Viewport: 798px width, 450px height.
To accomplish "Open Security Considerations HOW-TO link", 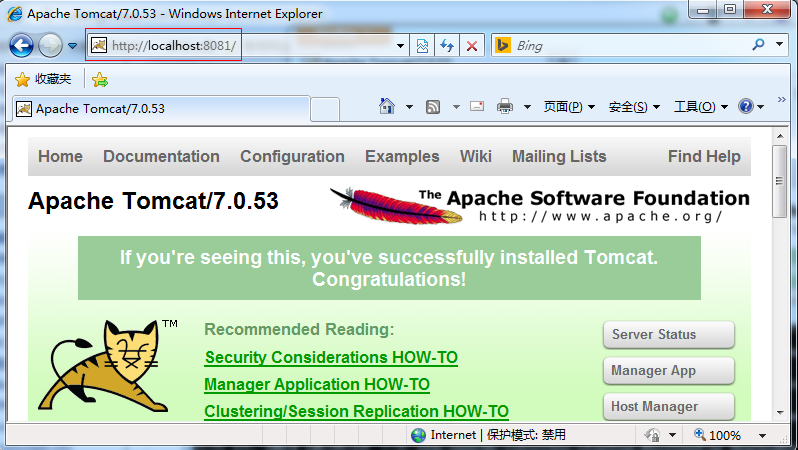I will [x=331, y=357].
